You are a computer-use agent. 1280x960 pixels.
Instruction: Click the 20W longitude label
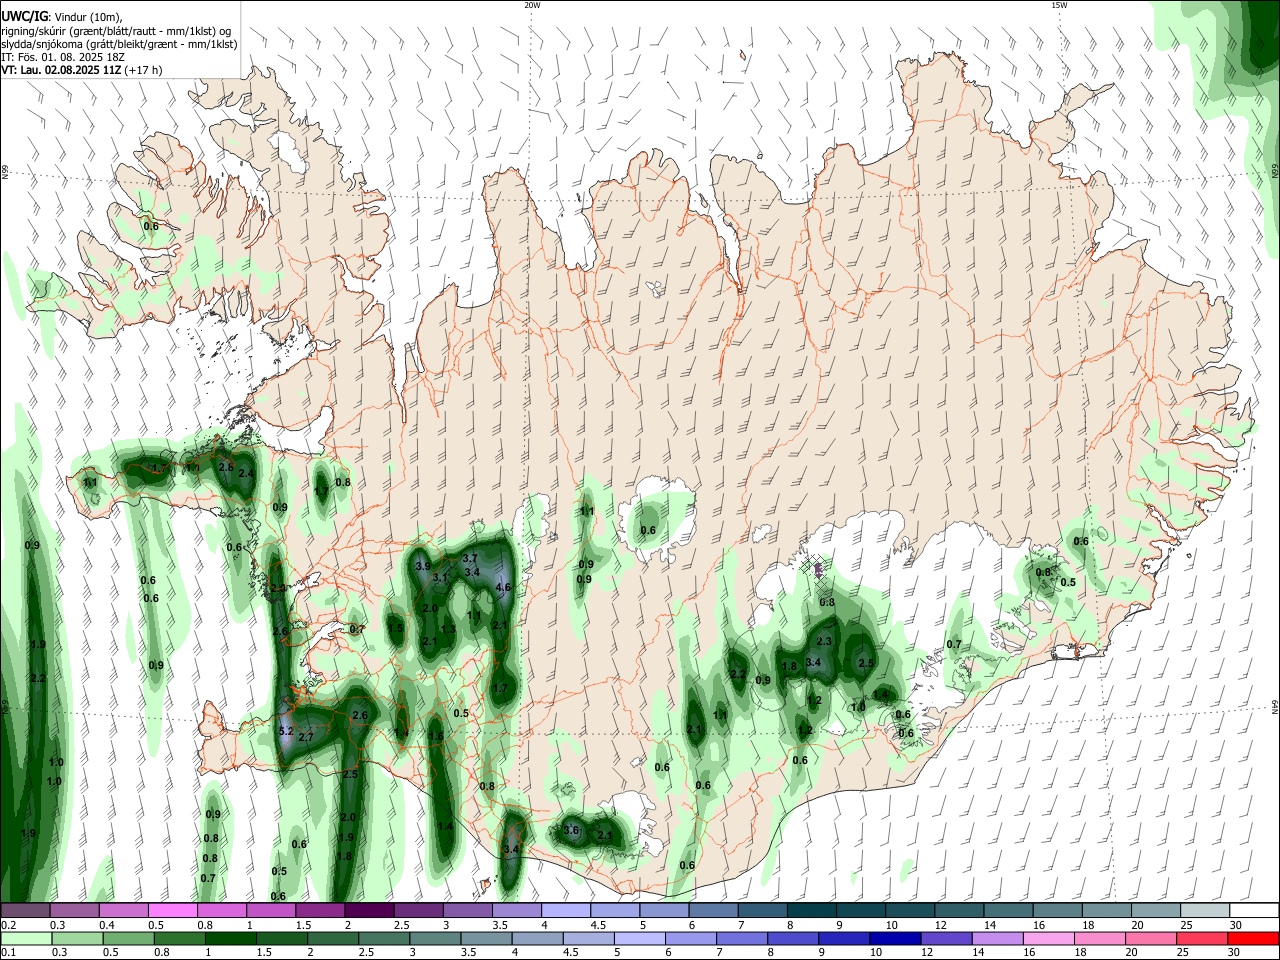point(532,5)
